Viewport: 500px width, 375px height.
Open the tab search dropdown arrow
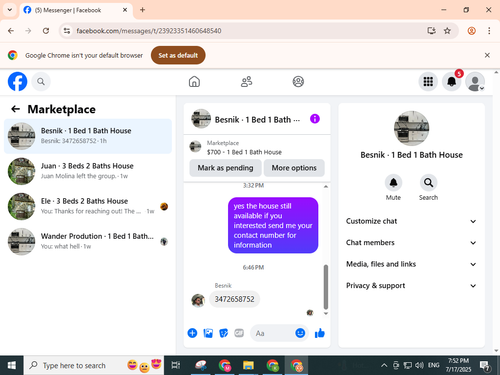tap(10, 10)
